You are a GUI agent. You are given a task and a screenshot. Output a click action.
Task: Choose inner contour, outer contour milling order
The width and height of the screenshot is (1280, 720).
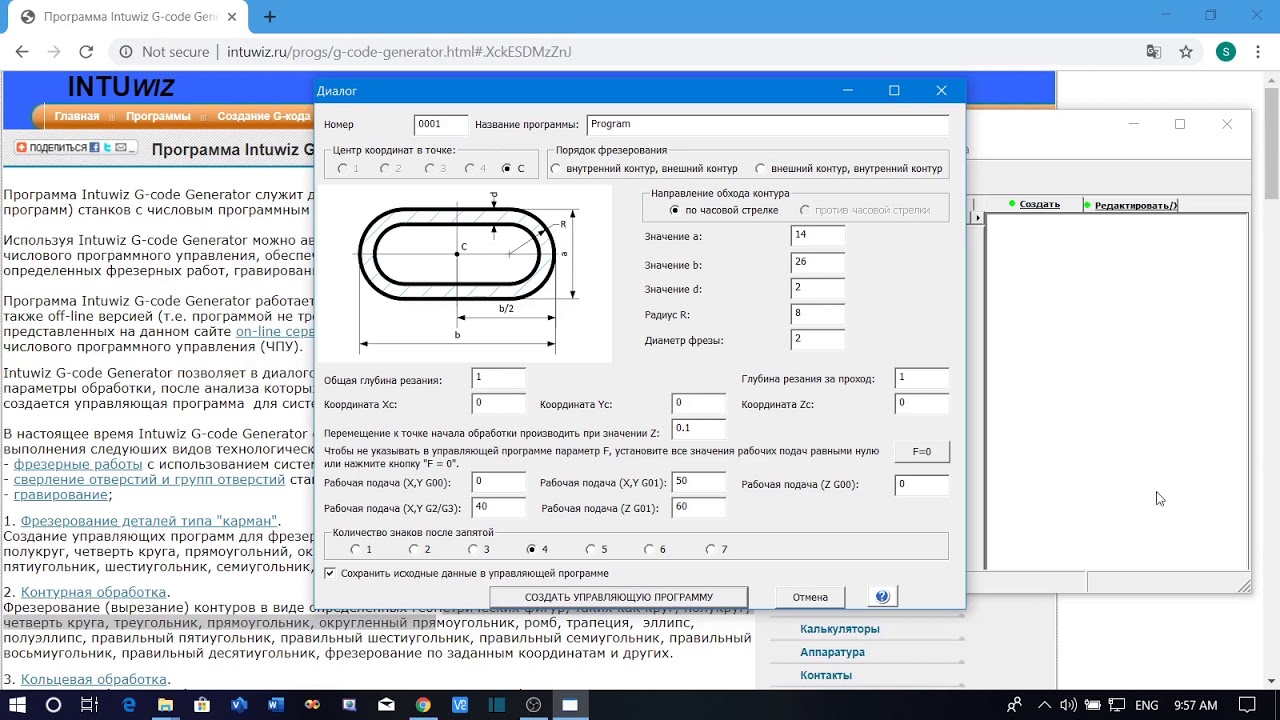[x=556, y=169]
